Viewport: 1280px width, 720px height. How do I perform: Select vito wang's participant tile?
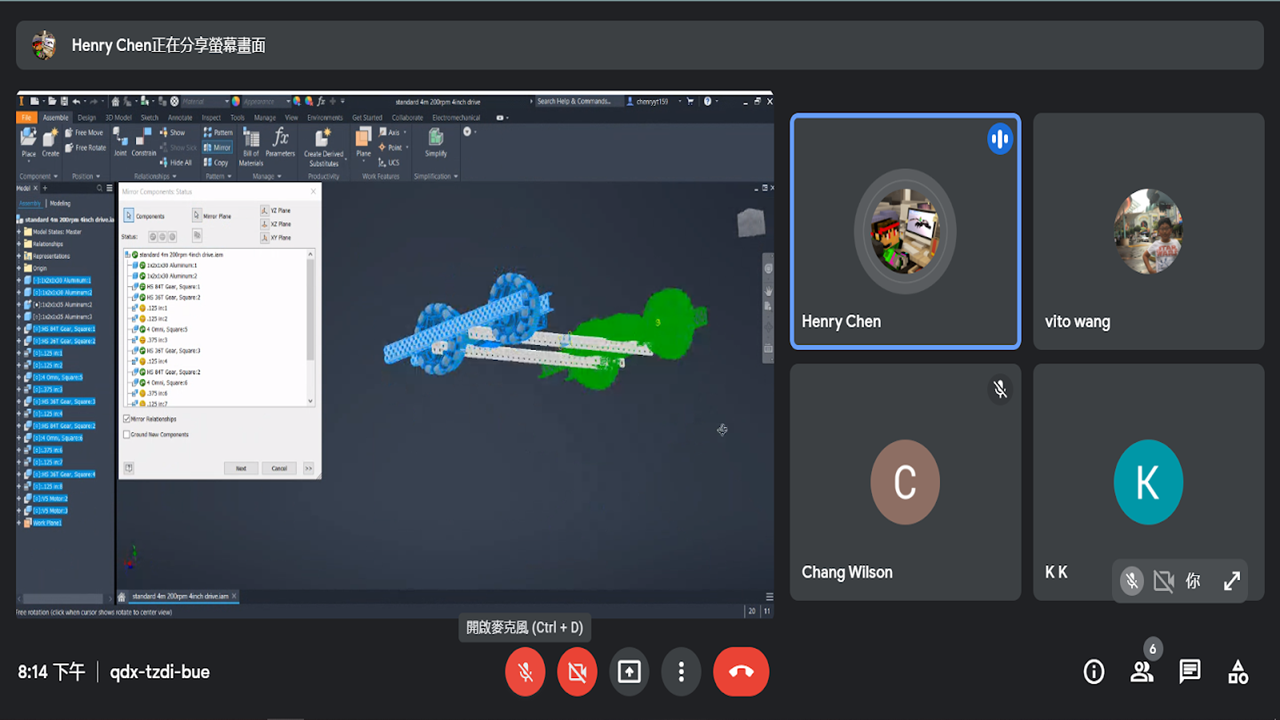1148,232
